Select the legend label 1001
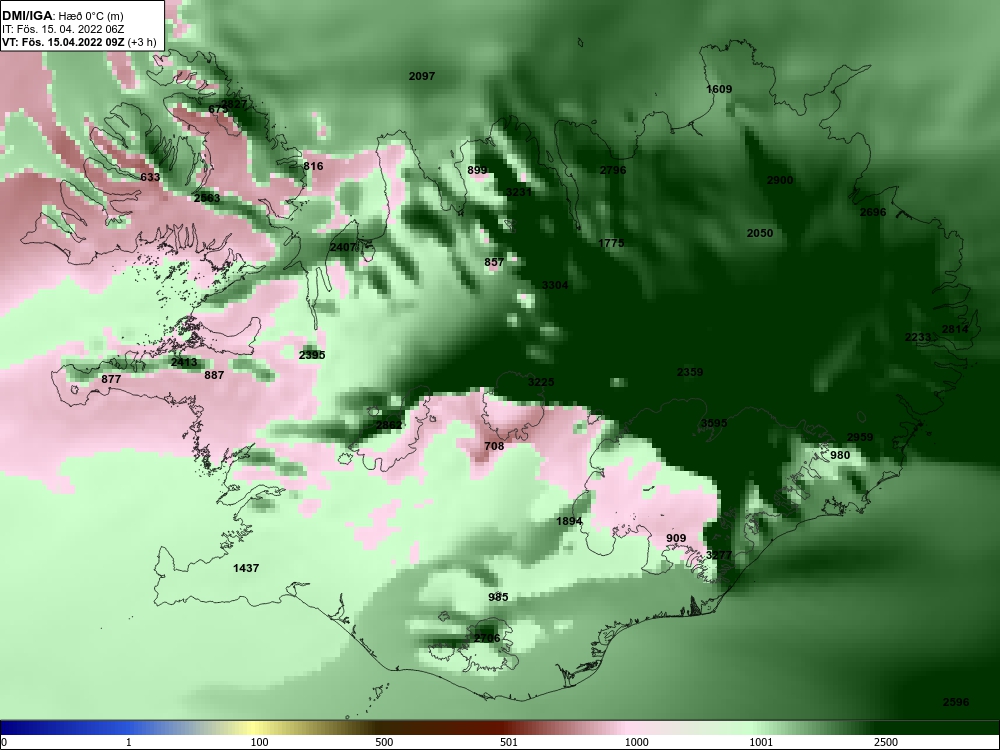The height and width of the screenshot is (750, 1000). coord(761,742)
